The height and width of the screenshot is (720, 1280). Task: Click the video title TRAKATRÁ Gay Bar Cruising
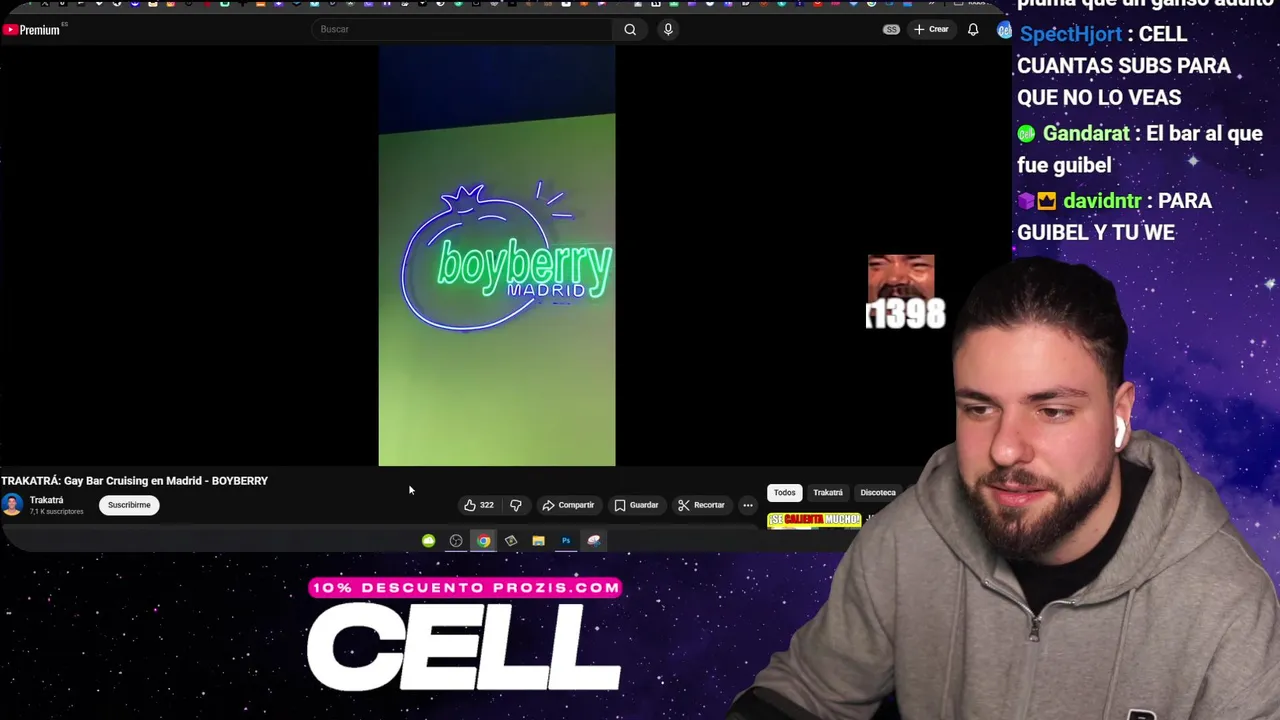pos(135,481)
